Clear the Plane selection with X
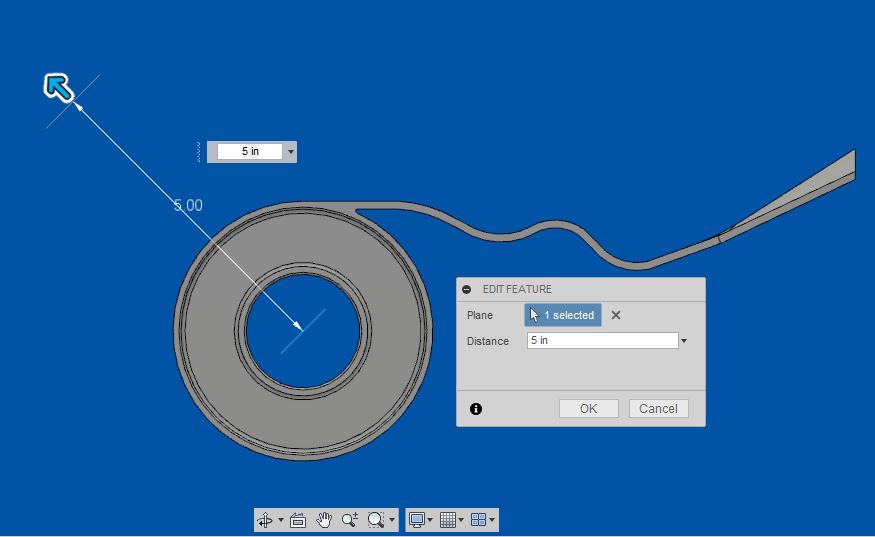 [x=616, y=315]
